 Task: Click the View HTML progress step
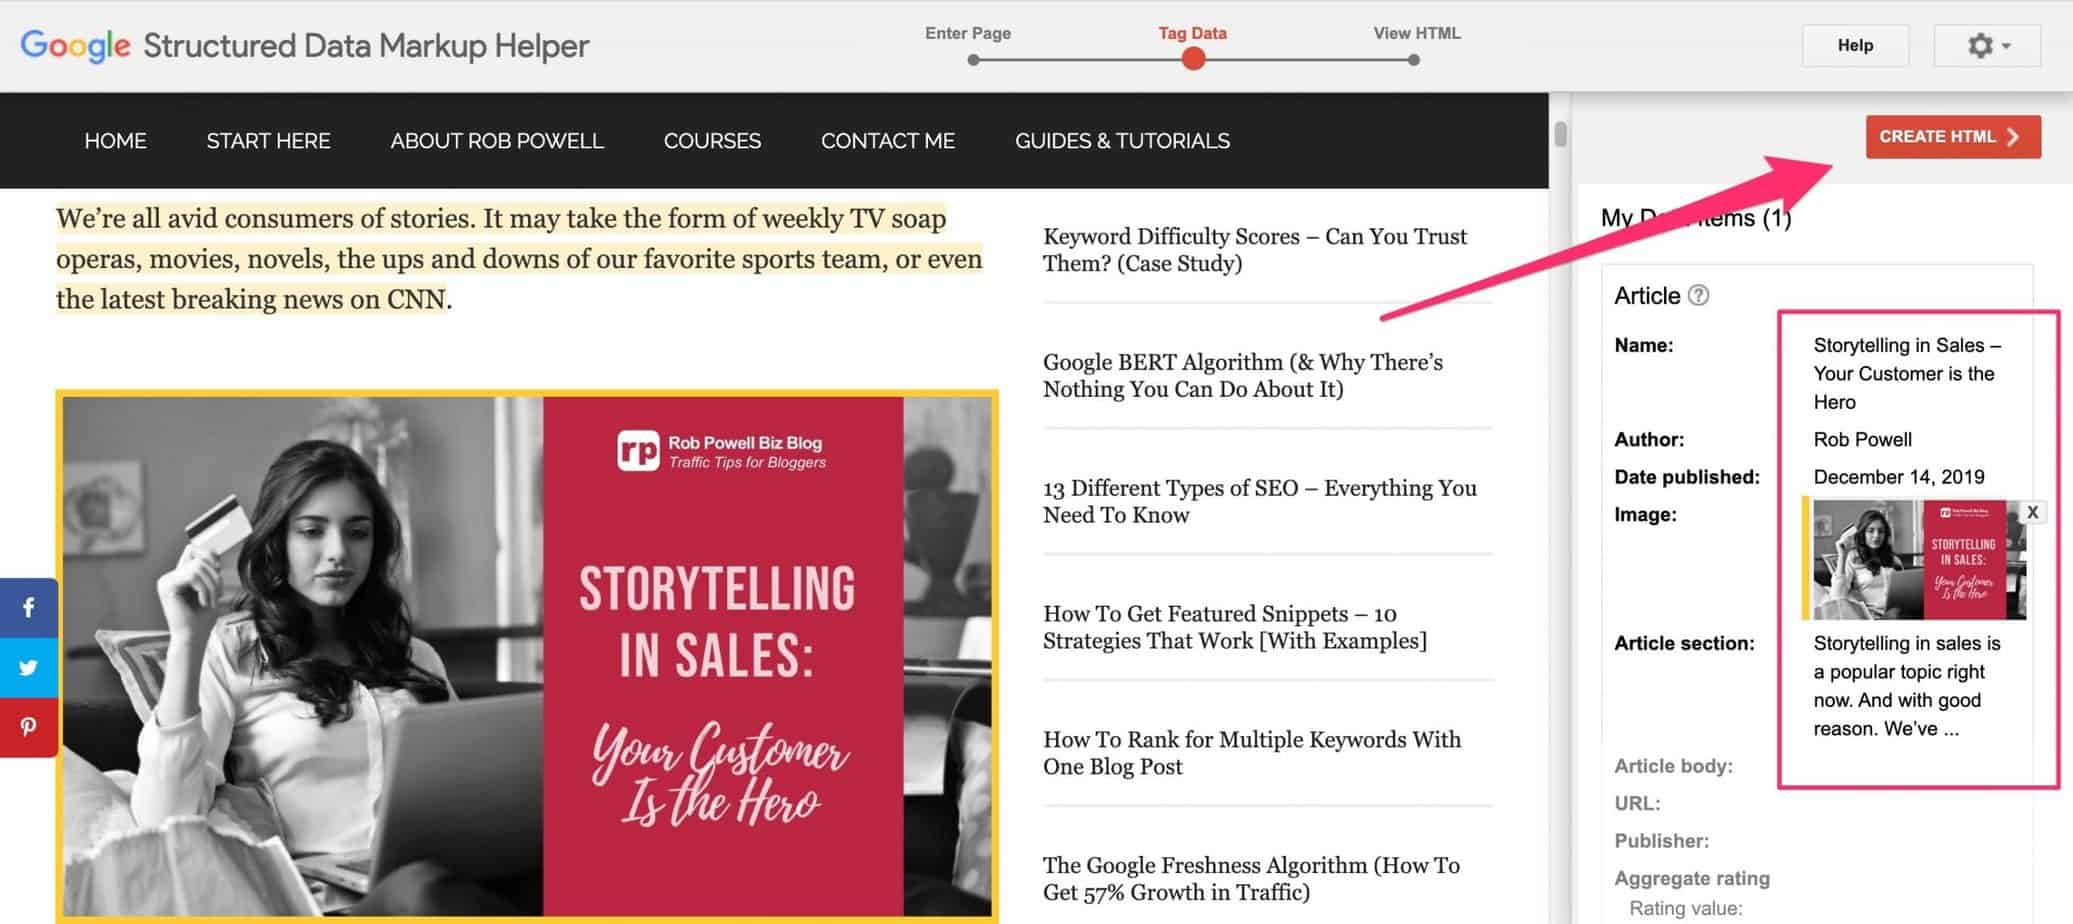pos(1414,58)
